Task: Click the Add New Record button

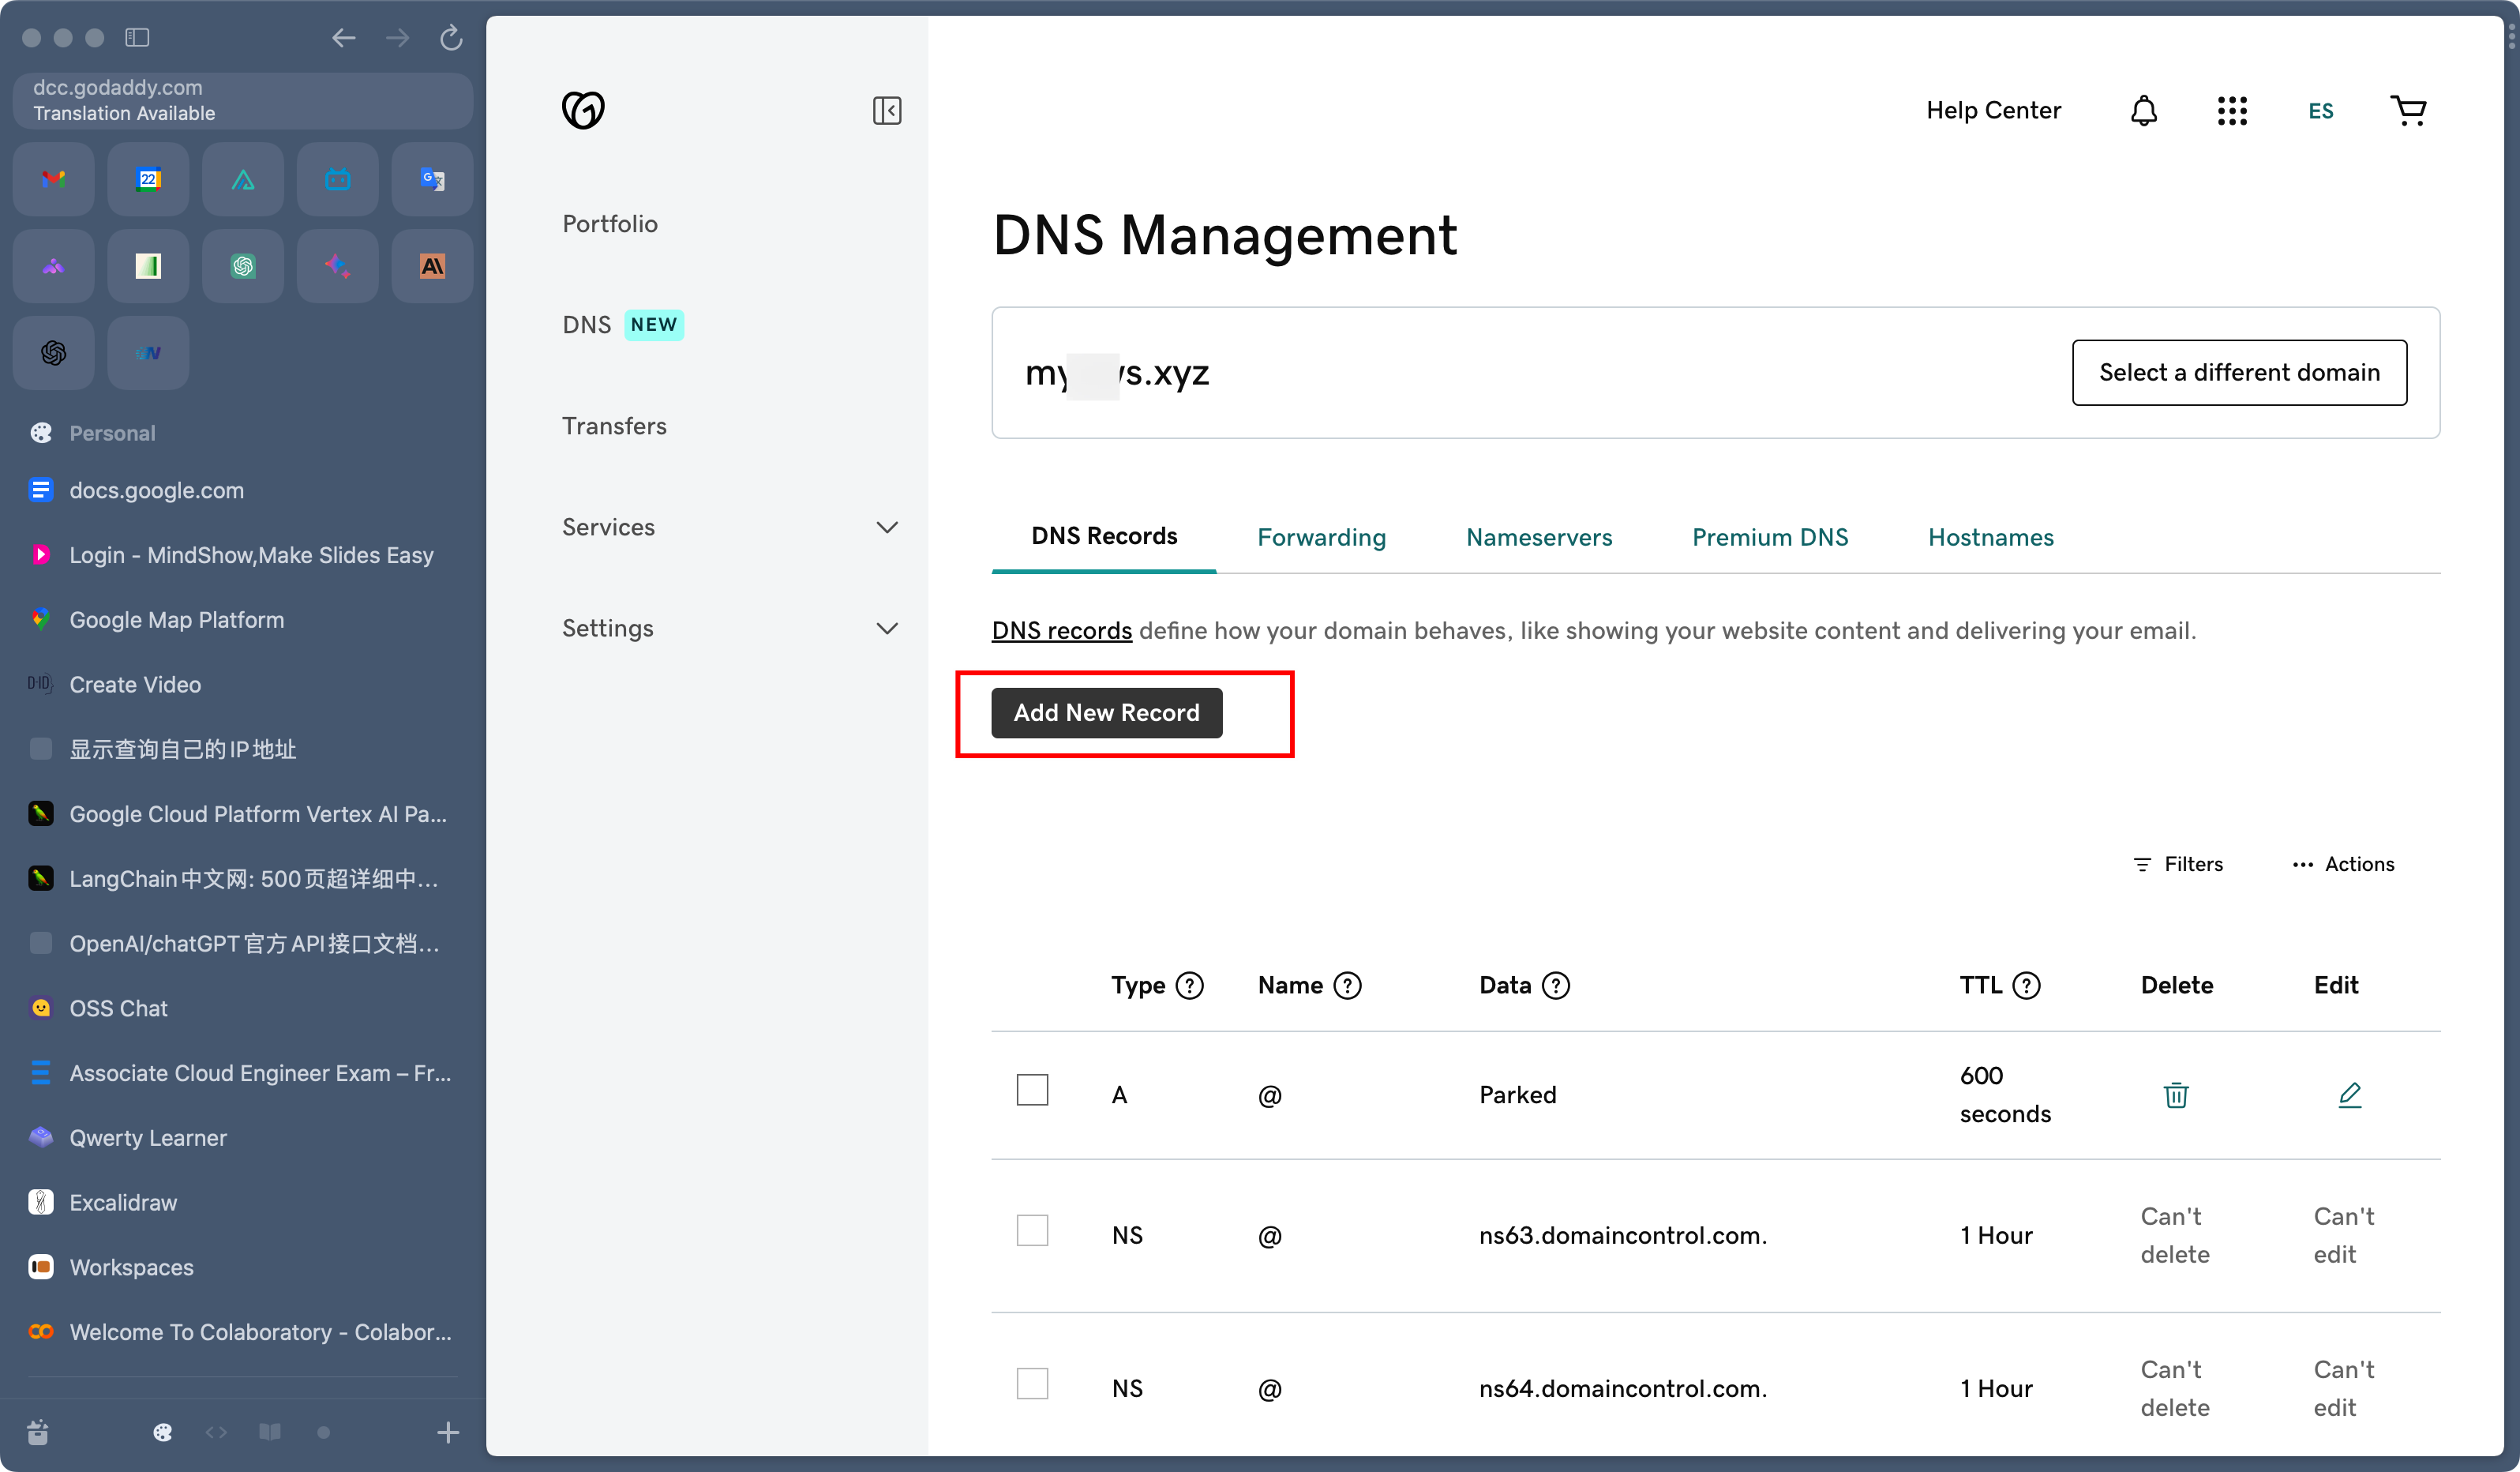Action: point(1107,712)
